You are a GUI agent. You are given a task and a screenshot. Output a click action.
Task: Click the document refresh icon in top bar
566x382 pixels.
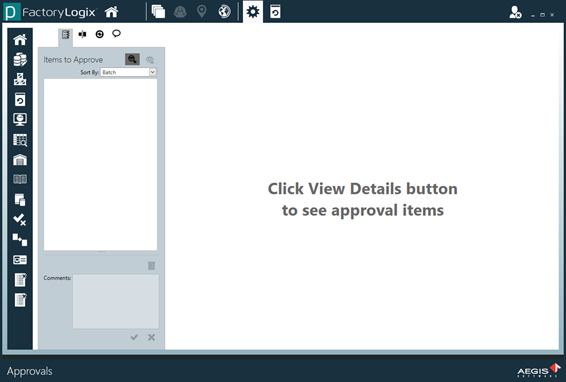[x=275, y=12]
